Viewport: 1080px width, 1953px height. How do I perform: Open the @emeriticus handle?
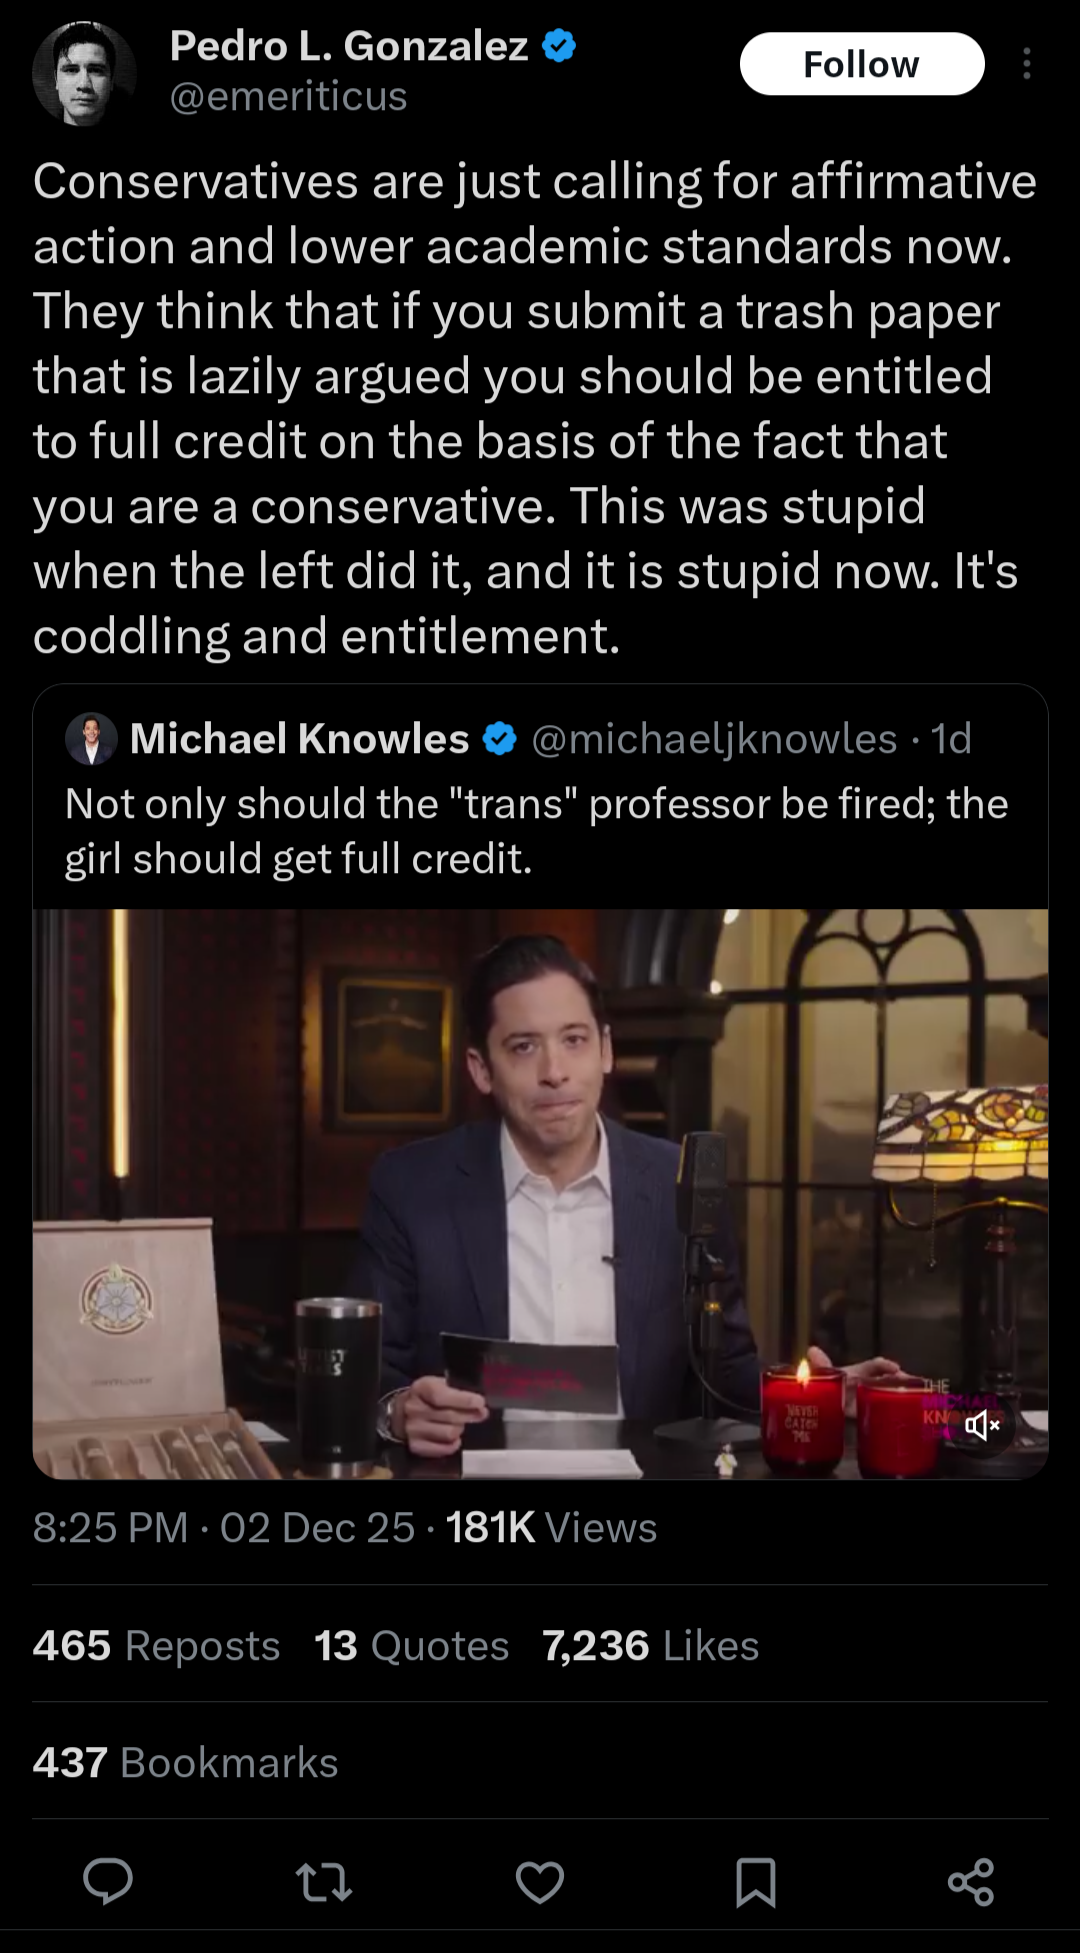(x=288, y=97)
